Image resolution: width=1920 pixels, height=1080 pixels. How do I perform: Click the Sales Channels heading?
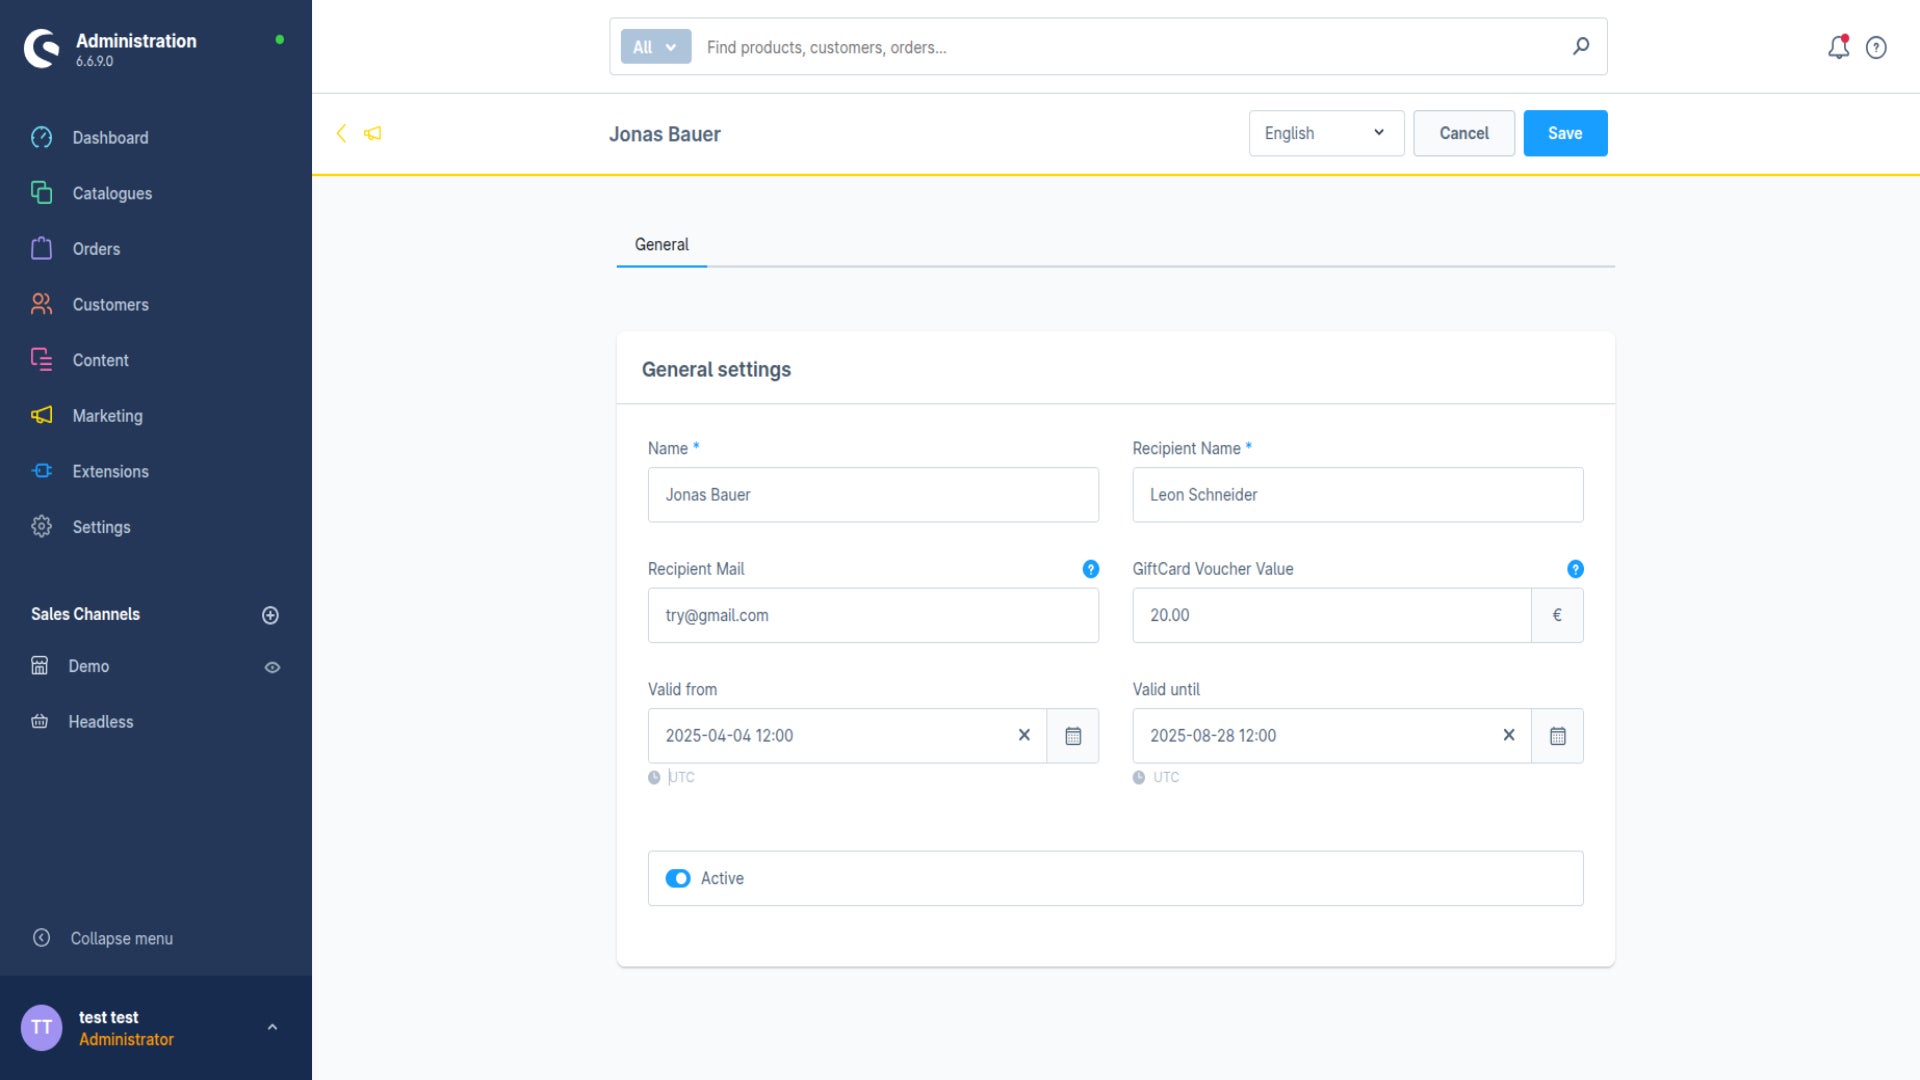coord(85,614)
